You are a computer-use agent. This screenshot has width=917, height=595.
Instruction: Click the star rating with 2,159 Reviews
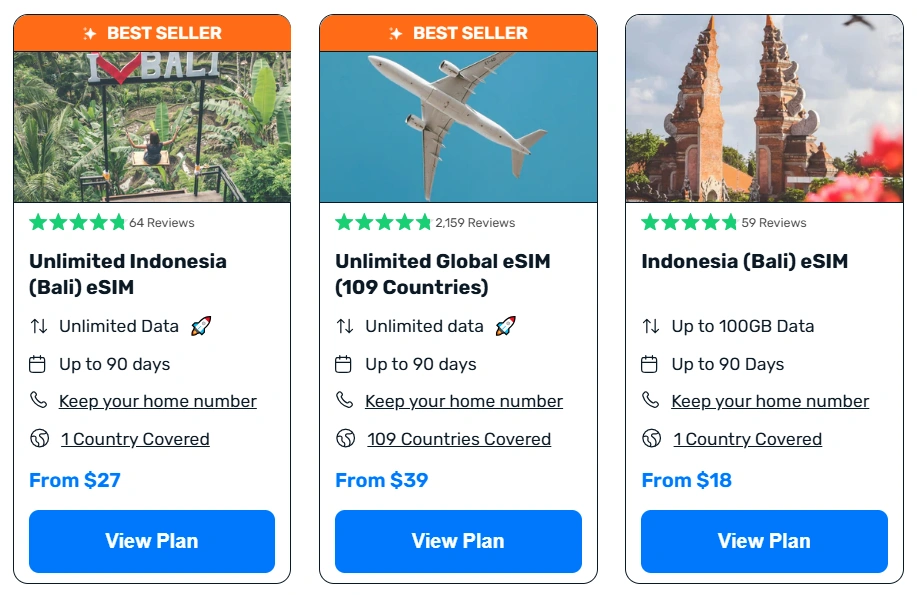click(x=383, y=222)
